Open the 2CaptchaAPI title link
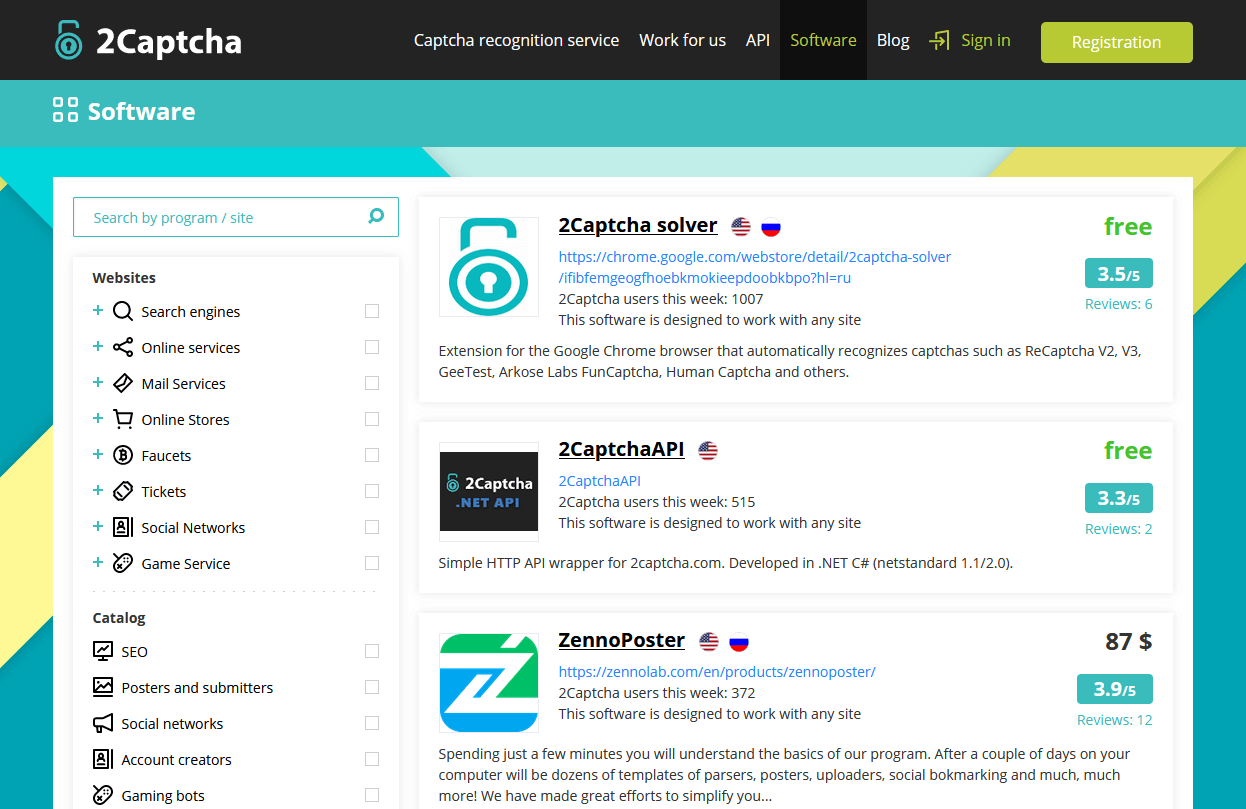The image size is (1246, 809). point(621,449)
